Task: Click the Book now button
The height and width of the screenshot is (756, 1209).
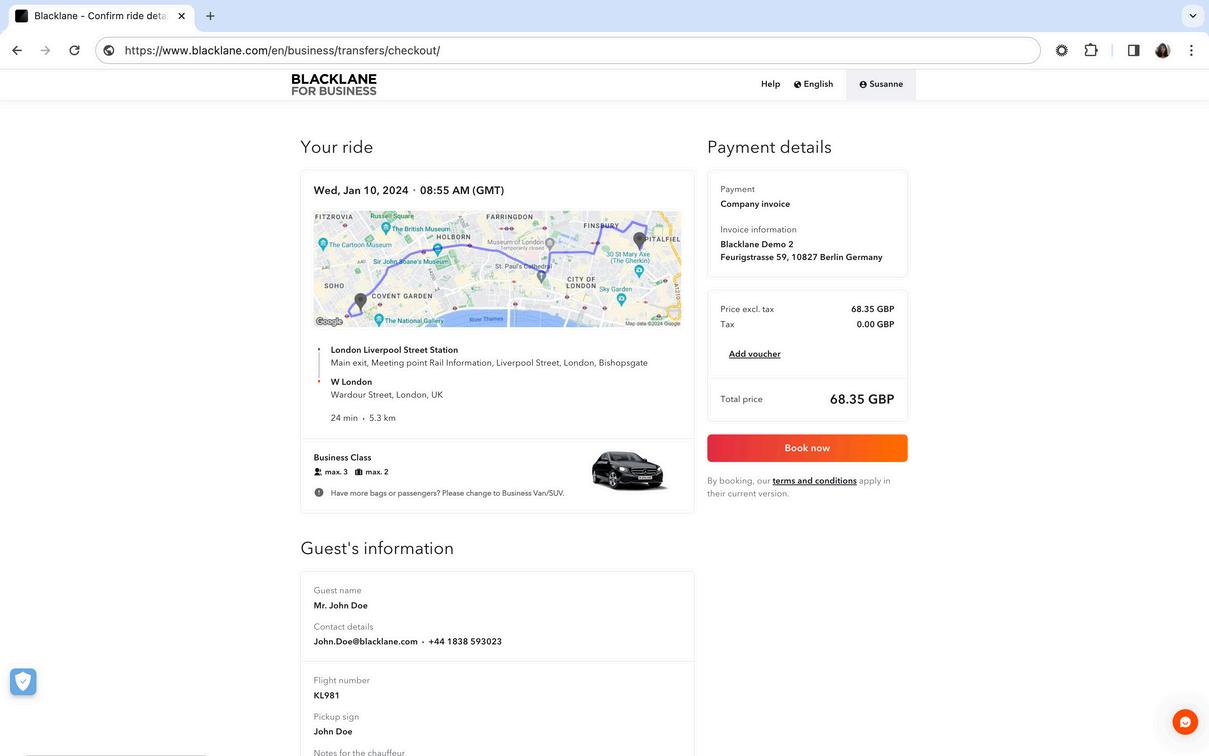Action: (807, 448)
